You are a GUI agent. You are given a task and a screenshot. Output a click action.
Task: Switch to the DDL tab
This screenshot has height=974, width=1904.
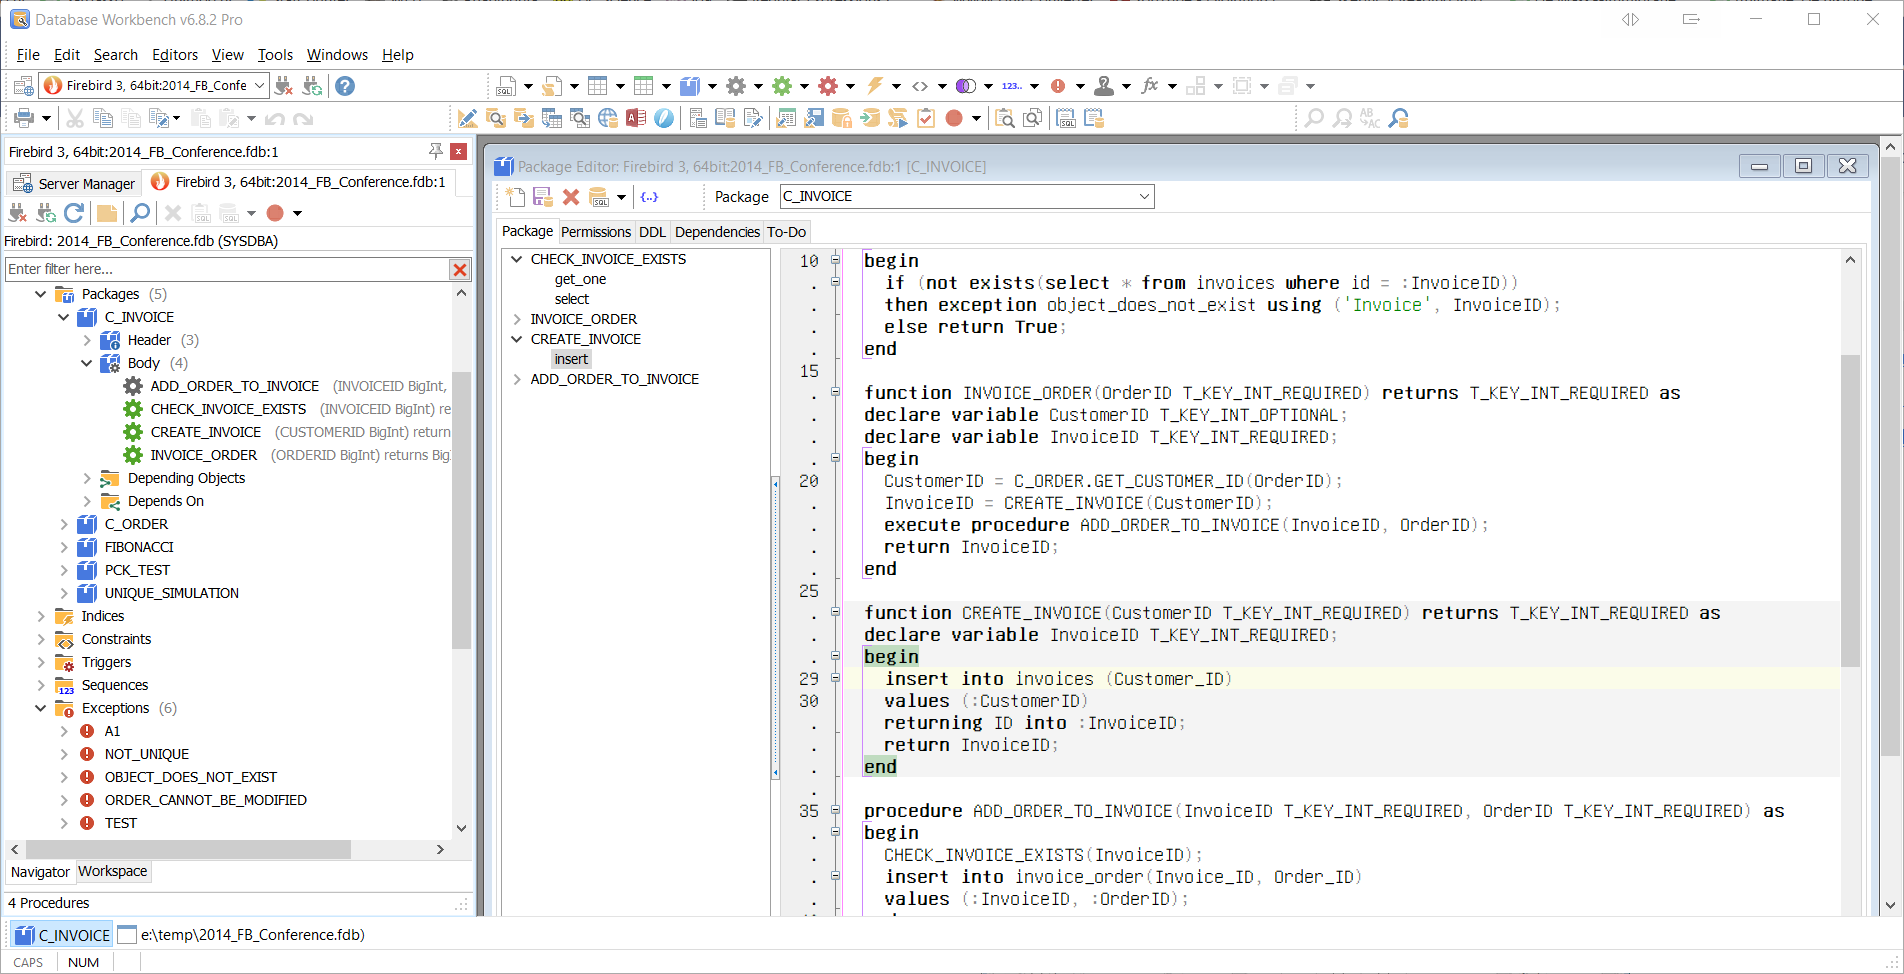coord(652,232)
